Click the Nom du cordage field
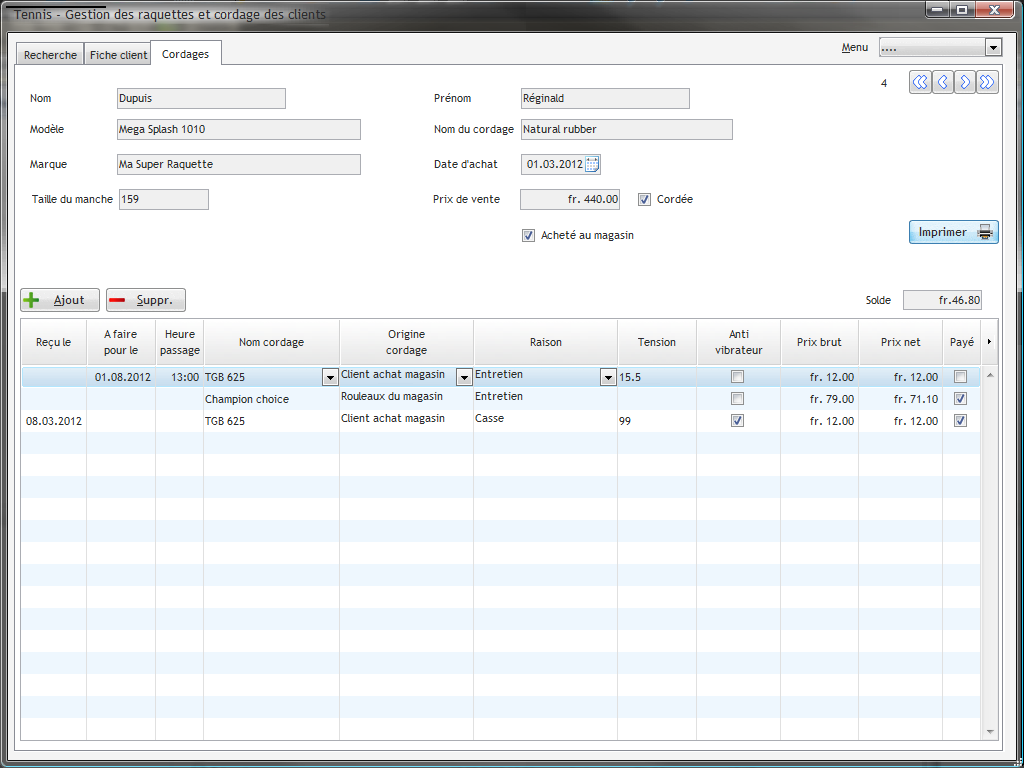Image resolution: width=1024 pixels, height=768 pixels. point(626,129)
